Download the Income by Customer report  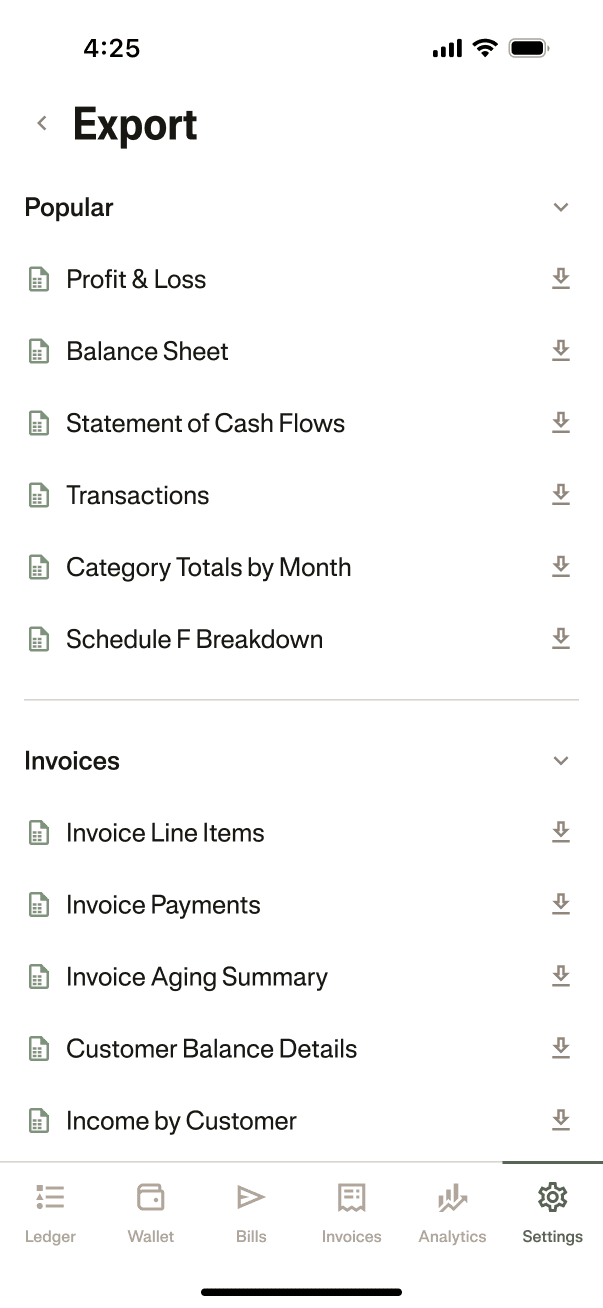(561, 1120)
